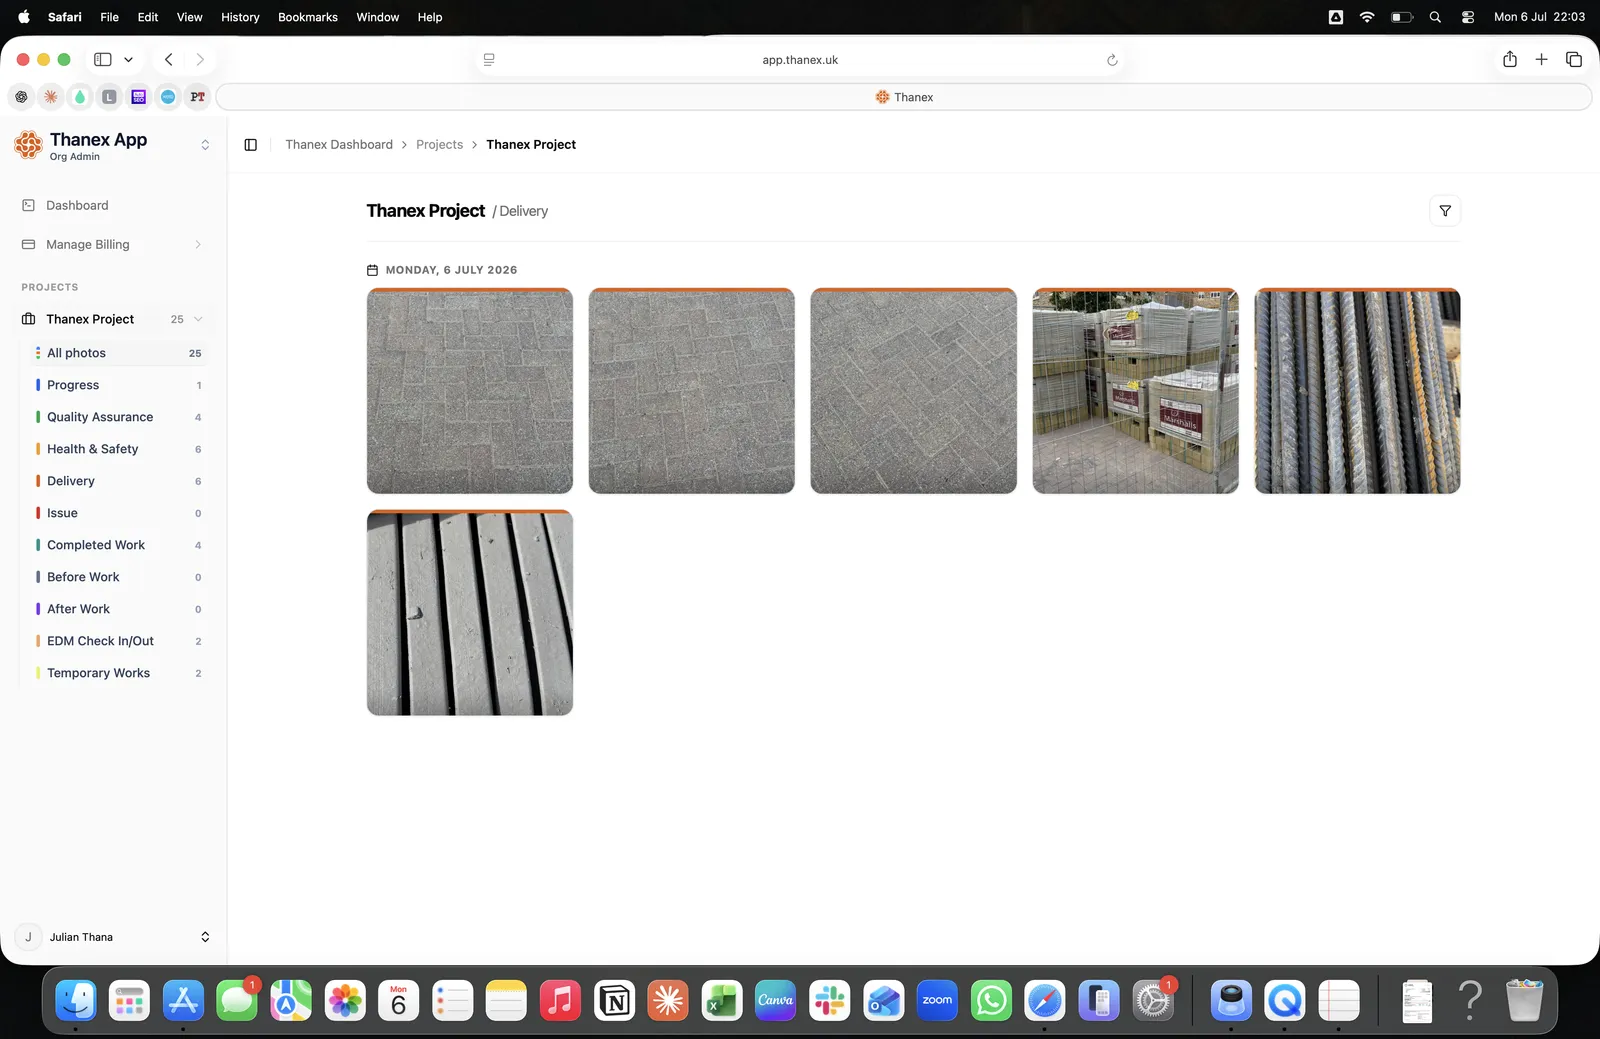Open first paving photo thumbnail

click(470, 391)
